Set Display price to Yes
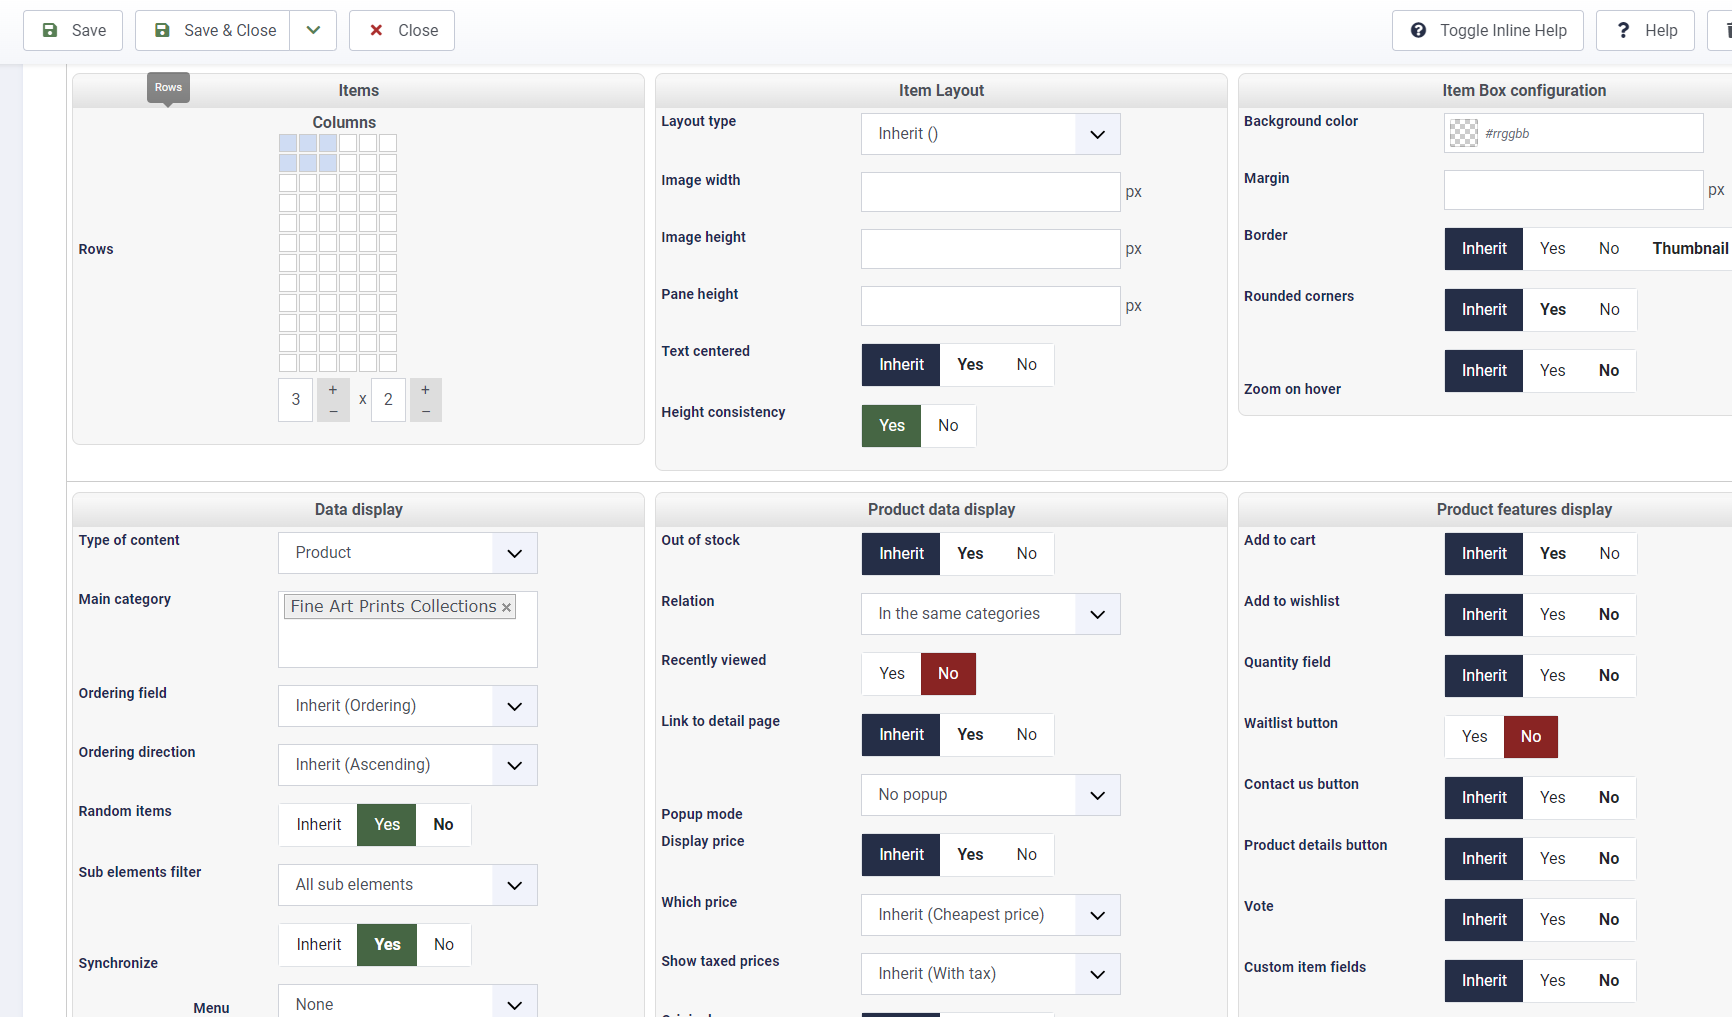This screenshot has width=1732, height=1017. pyautogui.click(x=970, y=855)
